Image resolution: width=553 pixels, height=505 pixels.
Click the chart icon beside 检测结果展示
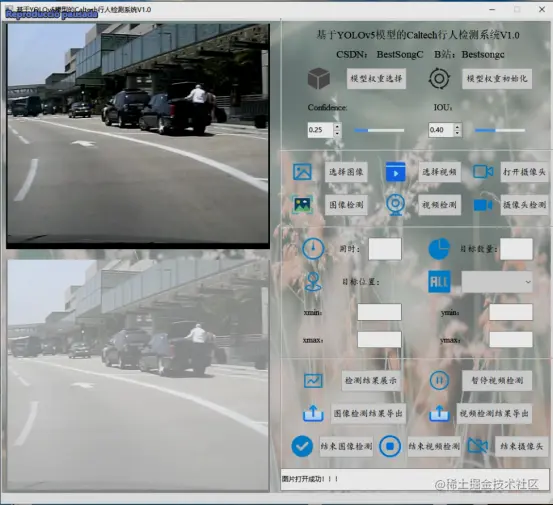pos(313,381)
